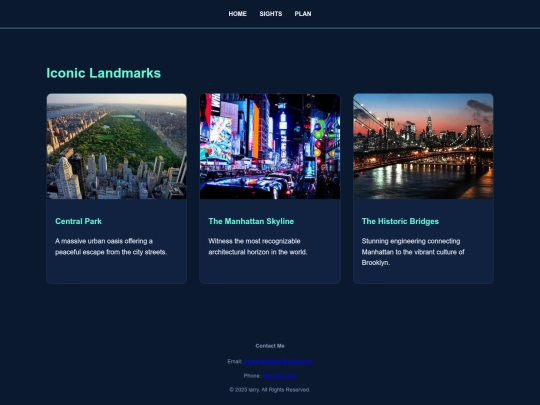The image size is (540, 405).
Task: Go to the SIGHTS page
Action: (271, 14)
